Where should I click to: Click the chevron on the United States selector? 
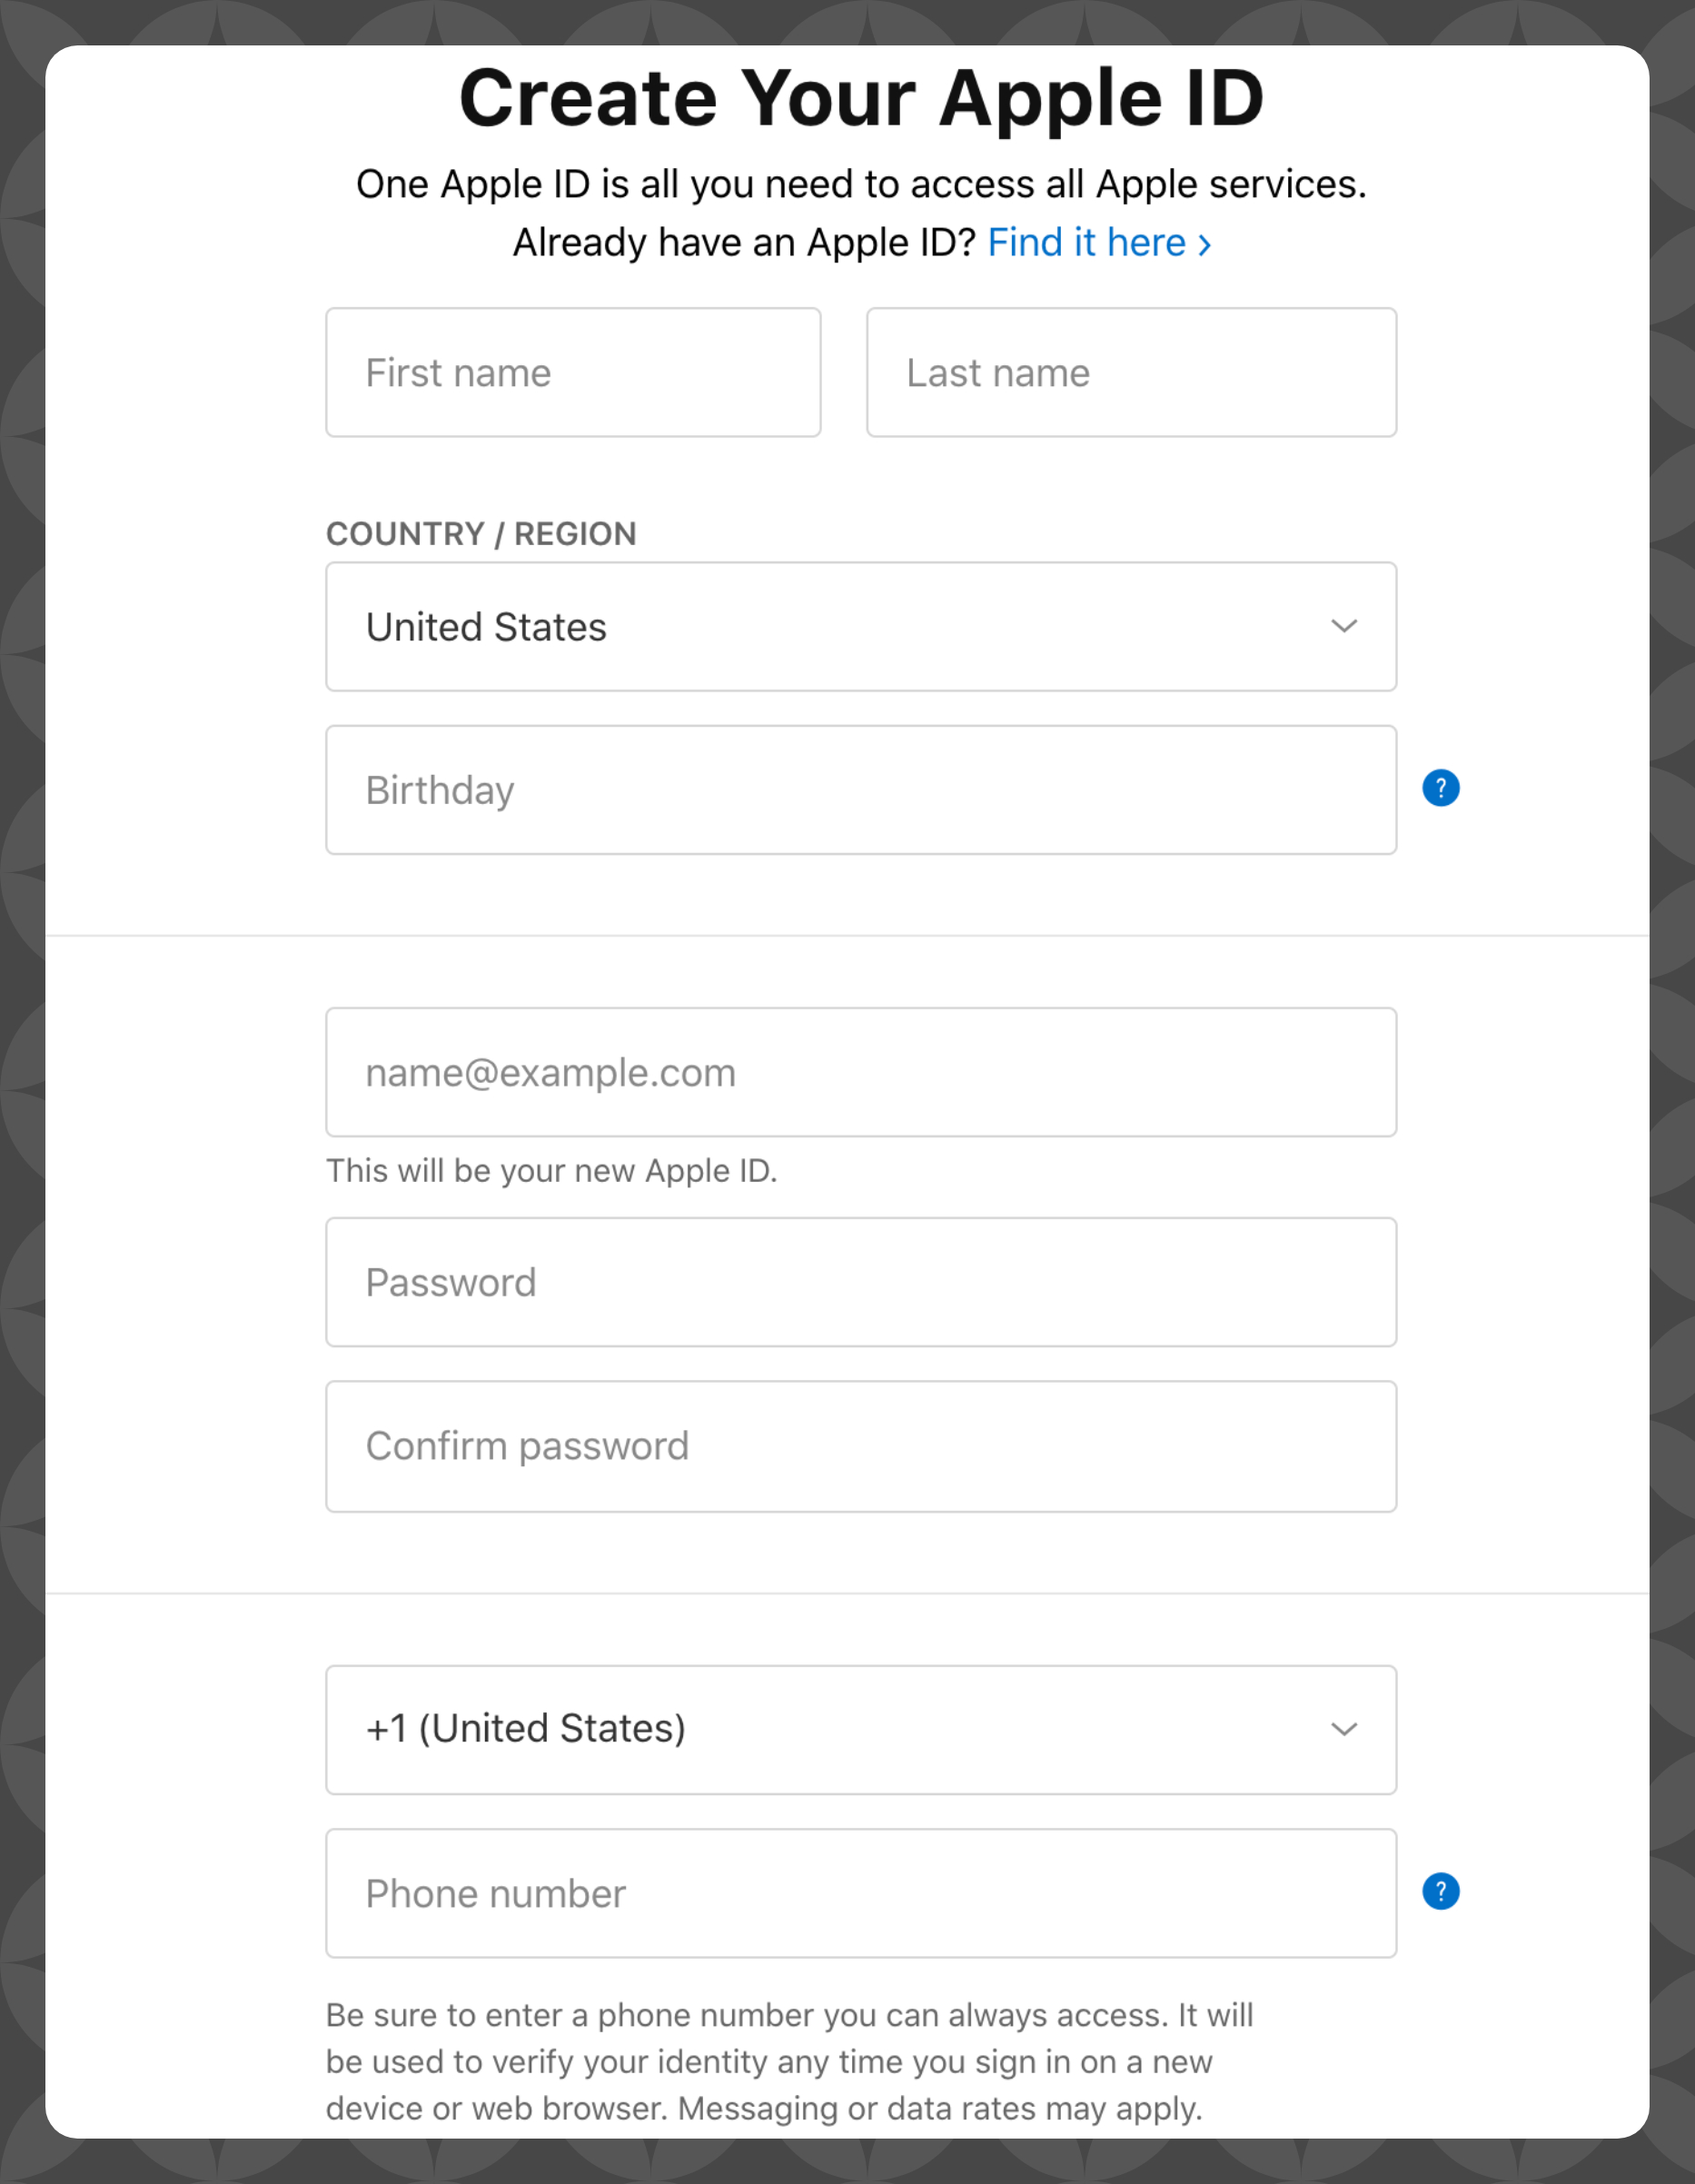click(1345, 627)
